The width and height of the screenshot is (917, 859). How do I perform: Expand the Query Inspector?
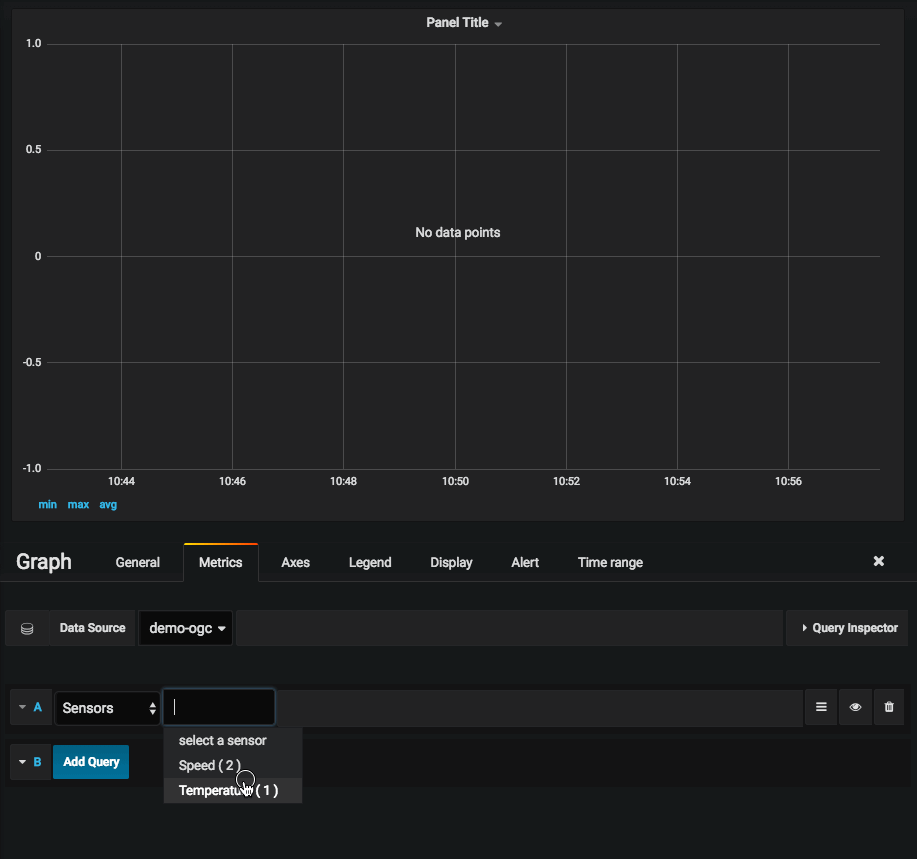pyautogui.click(x=847, y=628)
